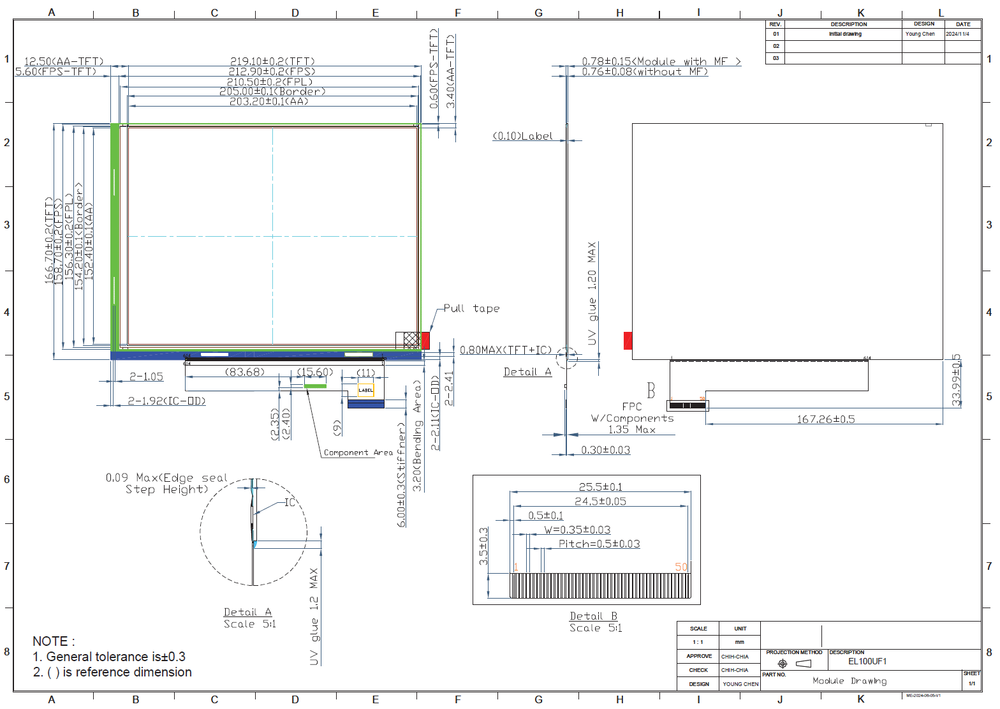
Task: Click the red pull tape marker on front view
Action: coord(425,340)
